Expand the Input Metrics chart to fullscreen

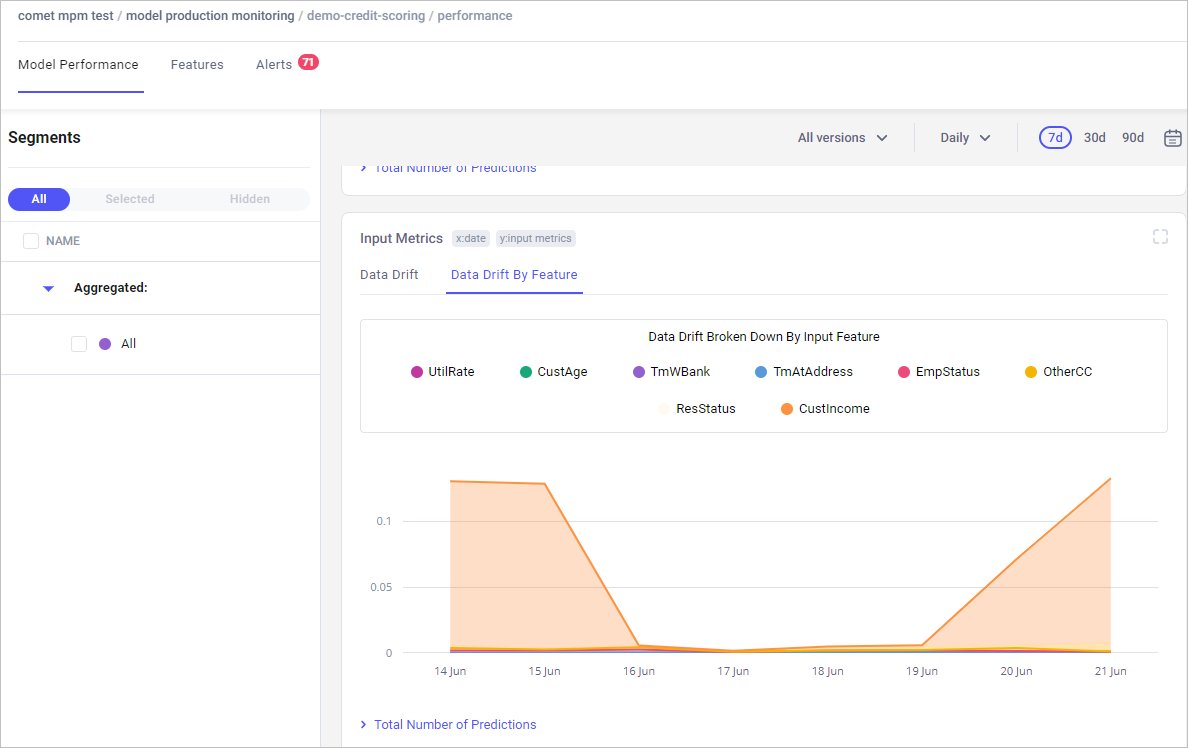point(1160,236)
